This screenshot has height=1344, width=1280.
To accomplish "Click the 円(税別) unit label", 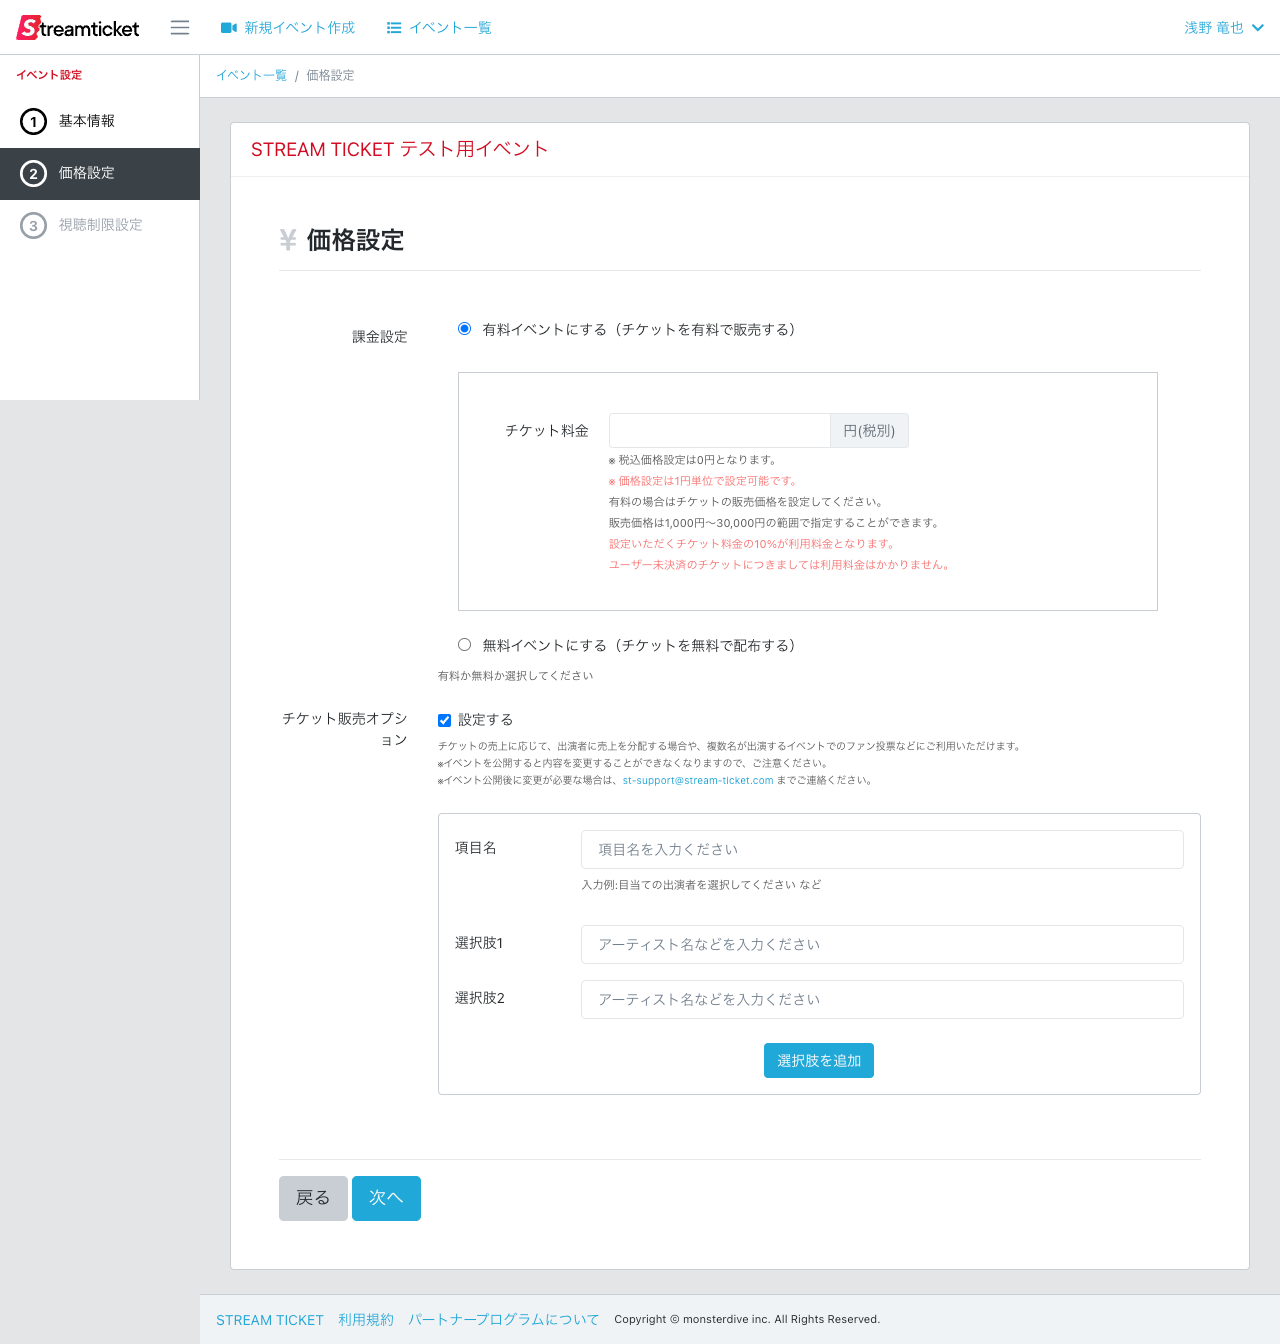I will 869,430.
